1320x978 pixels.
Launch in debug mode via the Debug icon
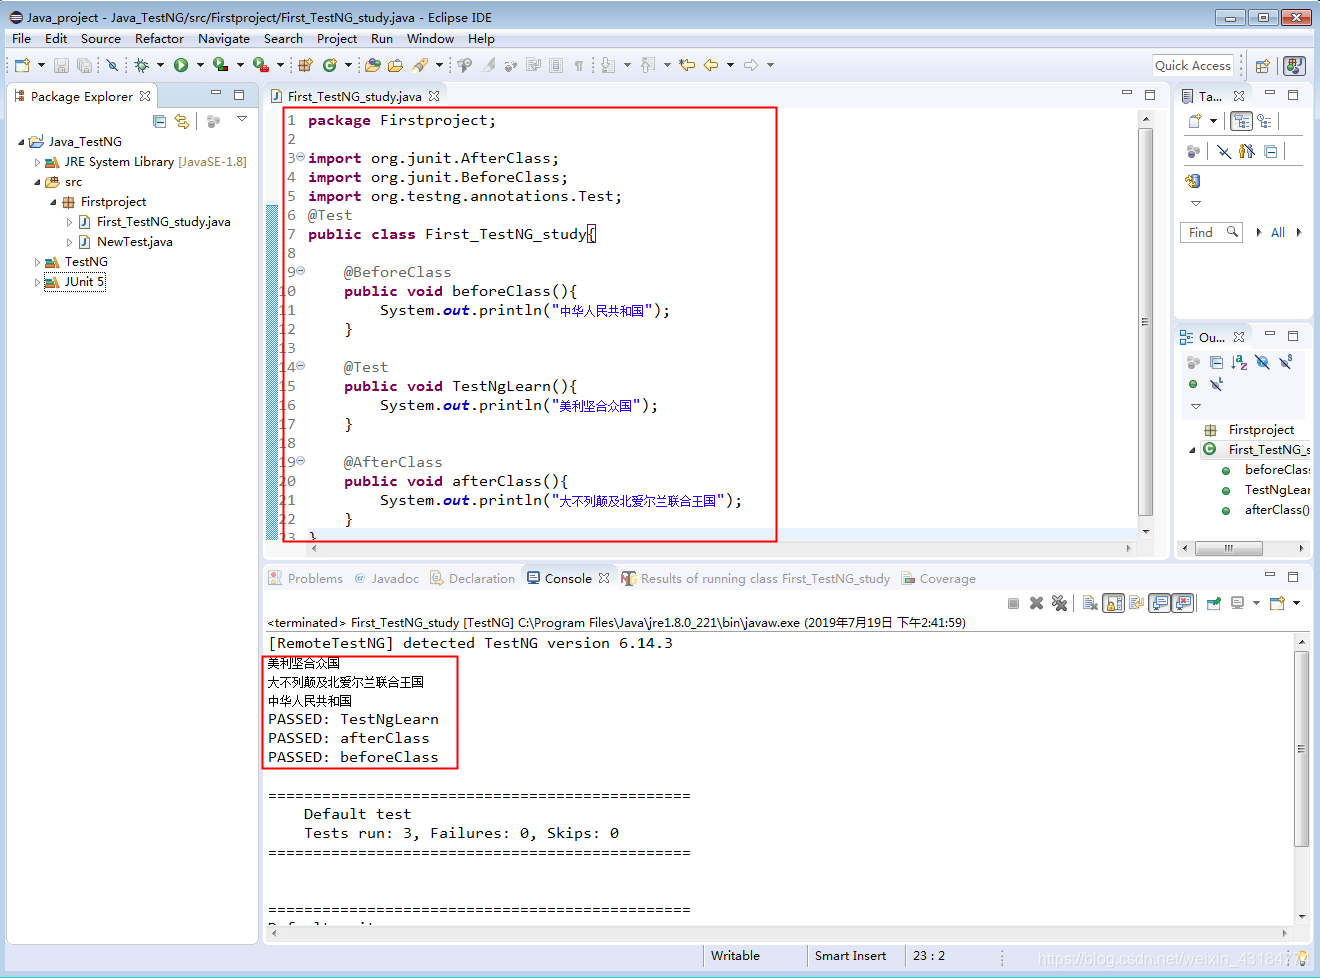point(142,65)
